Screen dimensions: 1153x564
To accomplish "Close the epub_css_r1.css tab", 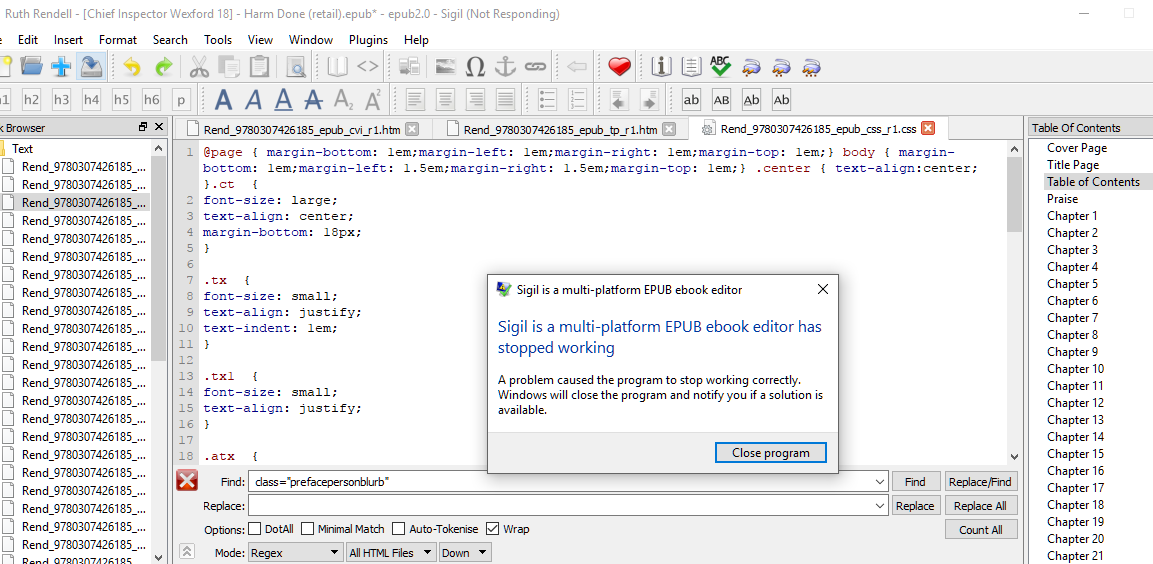I will (928, 128).
